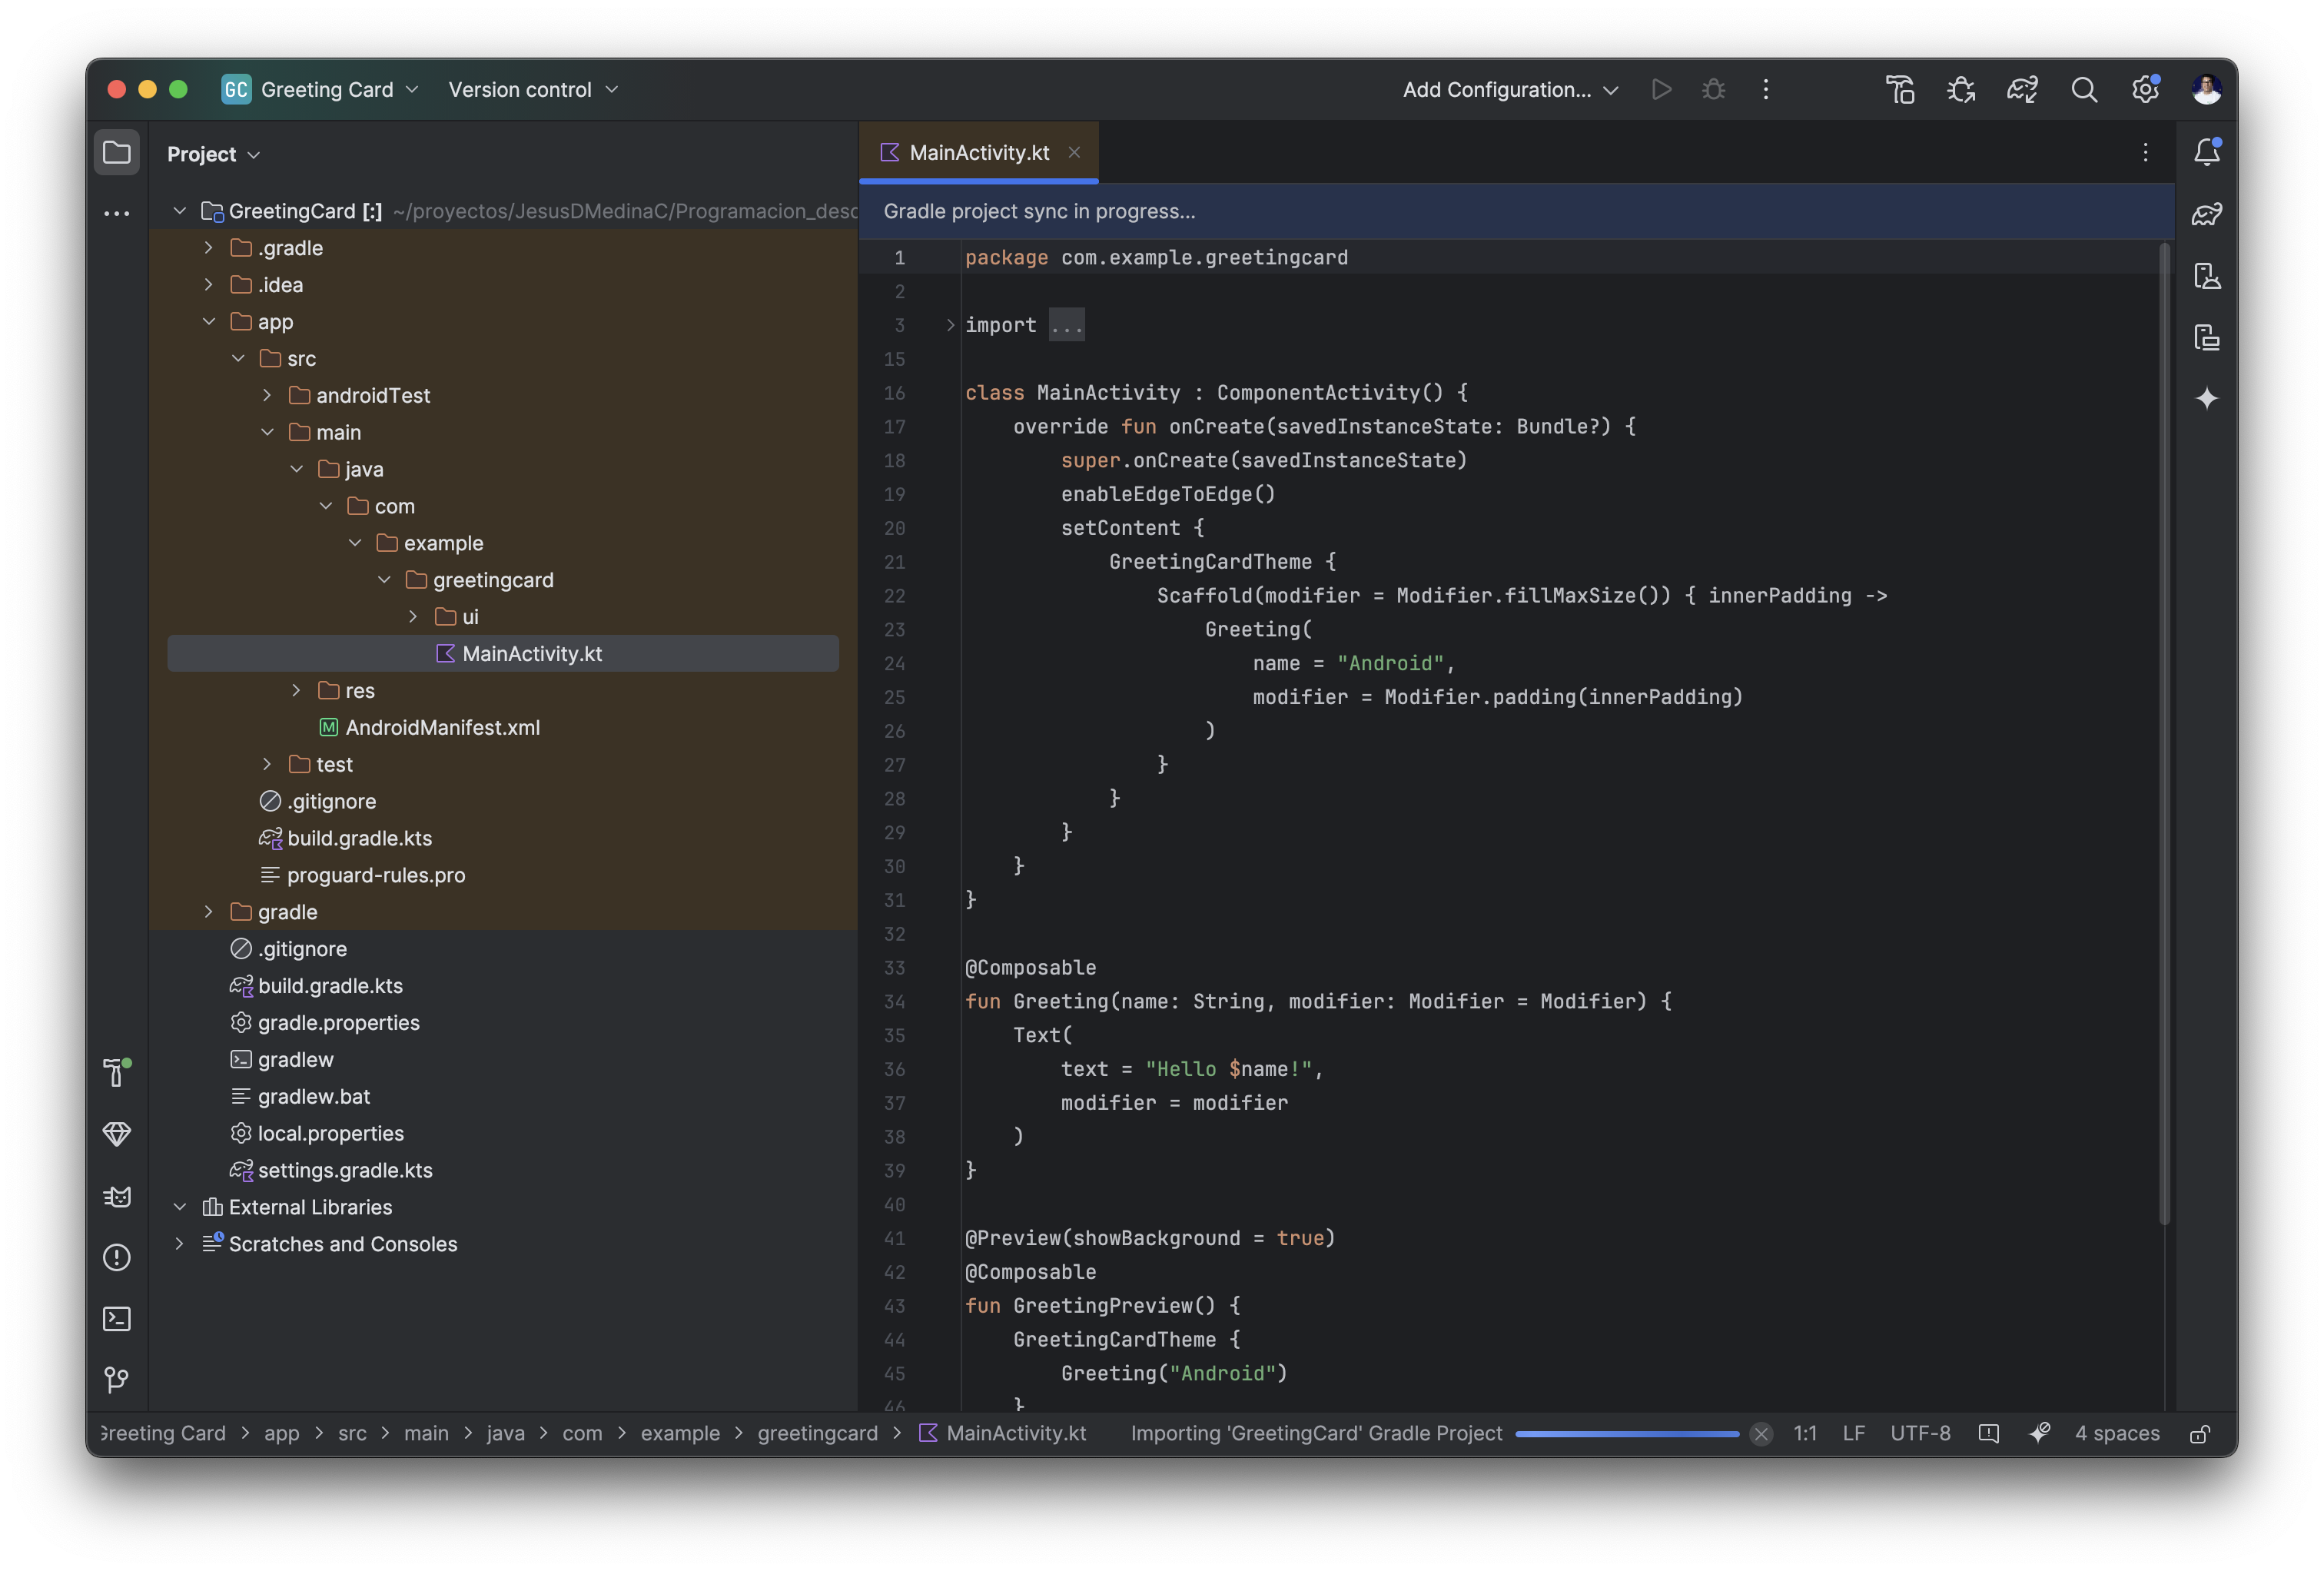Open the Add Configuration dropdown
This screenshot has width=2324, height=1571.
pos(1509,90)
